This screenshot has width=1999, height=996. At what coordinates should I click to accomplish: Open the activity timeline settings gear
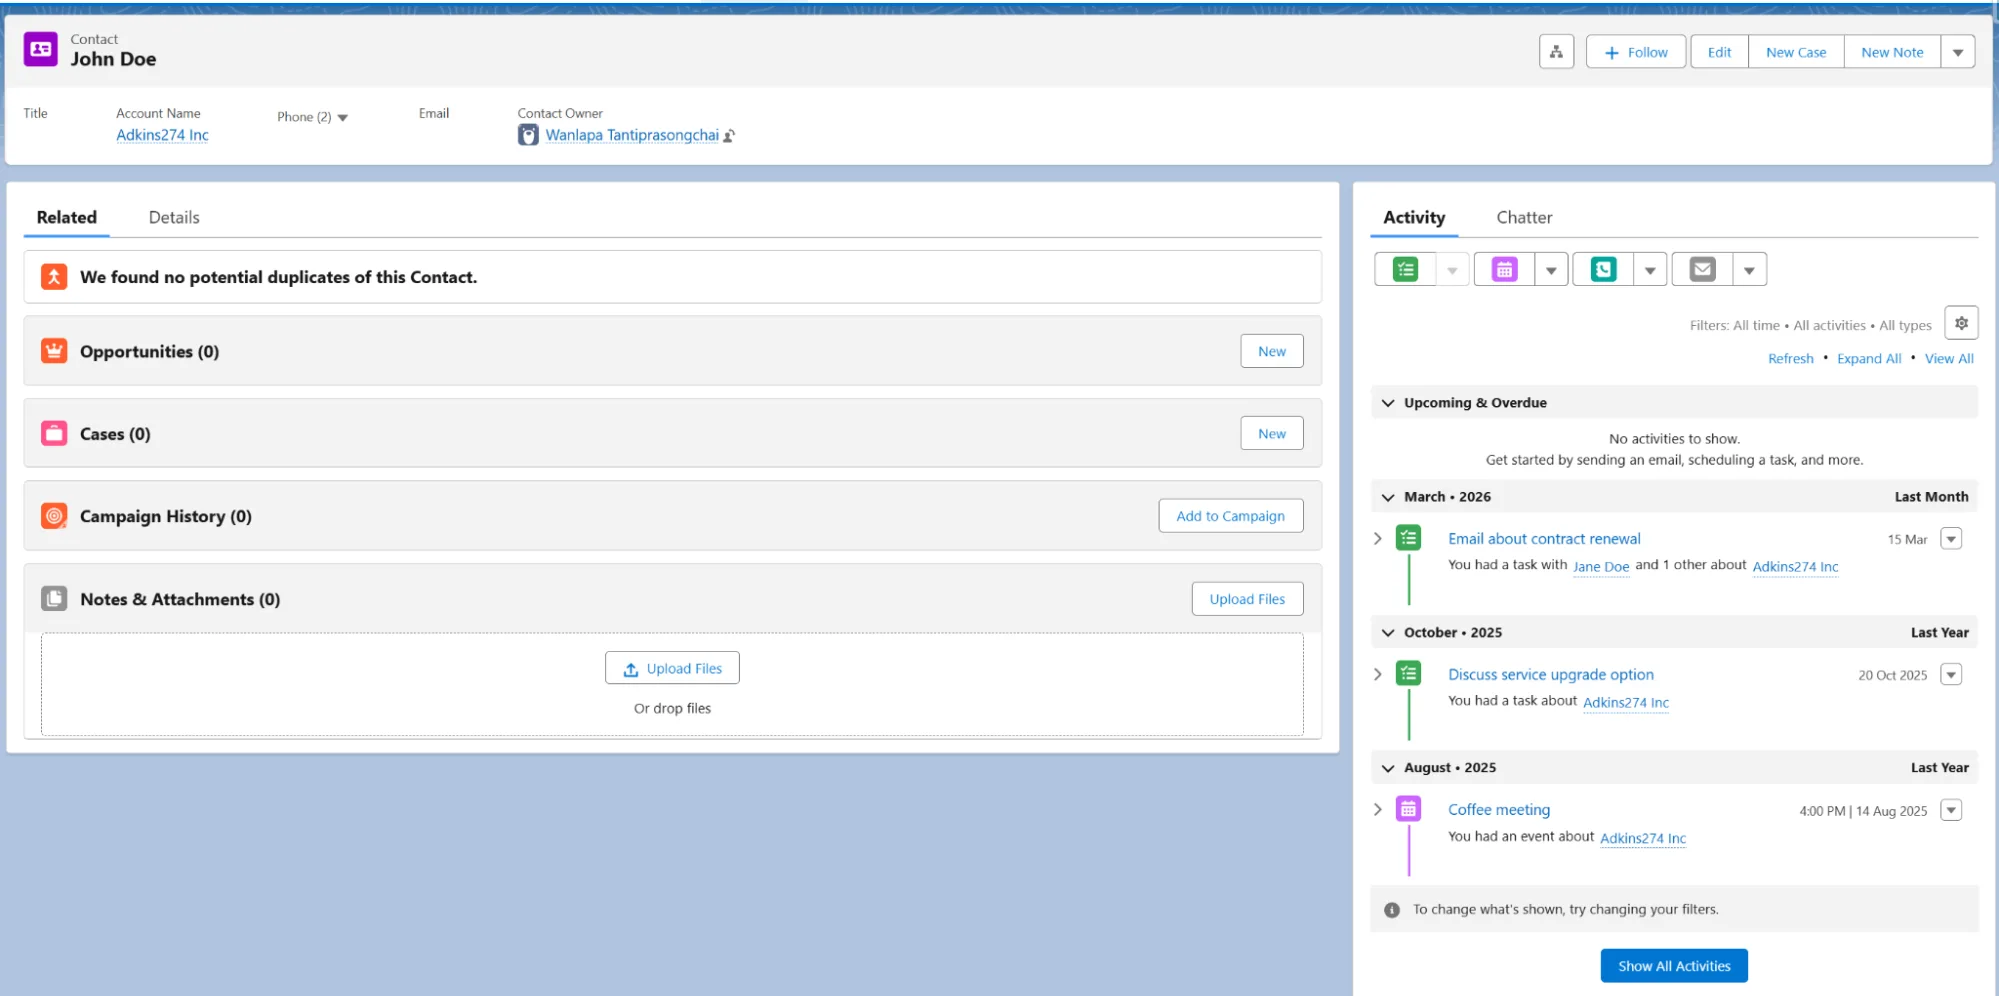1961,323
